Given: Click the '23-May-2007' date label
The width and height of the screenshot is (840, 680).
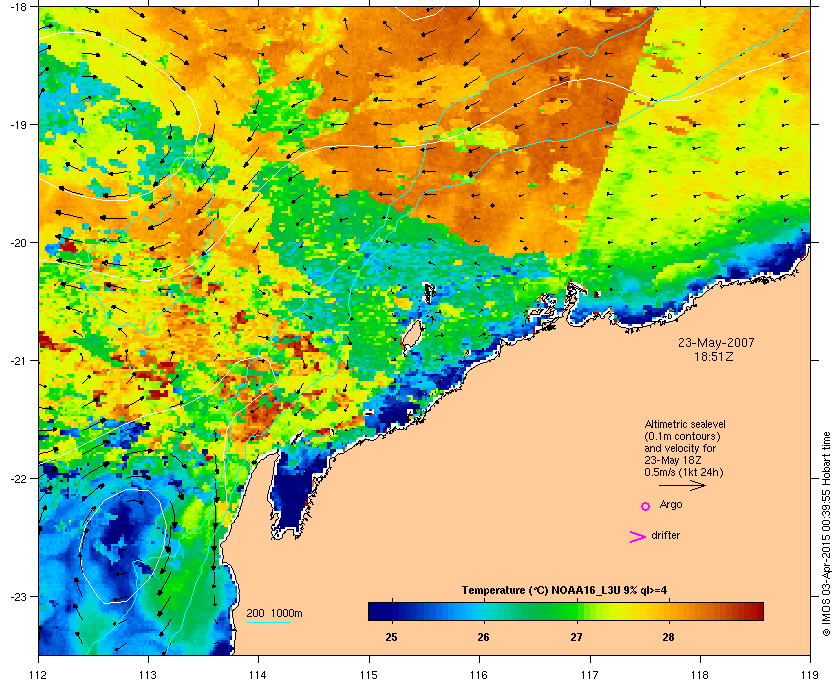Looking at the screenshot, I should [x=716, y=342].
